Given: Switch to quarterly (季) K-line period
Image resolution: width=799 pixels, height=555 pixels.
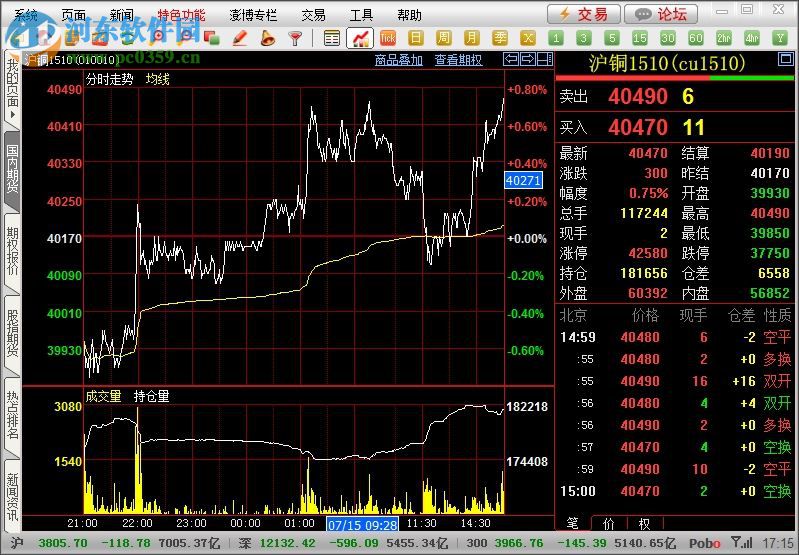Looking at the screenshot, I should click(x=500, y=38).
